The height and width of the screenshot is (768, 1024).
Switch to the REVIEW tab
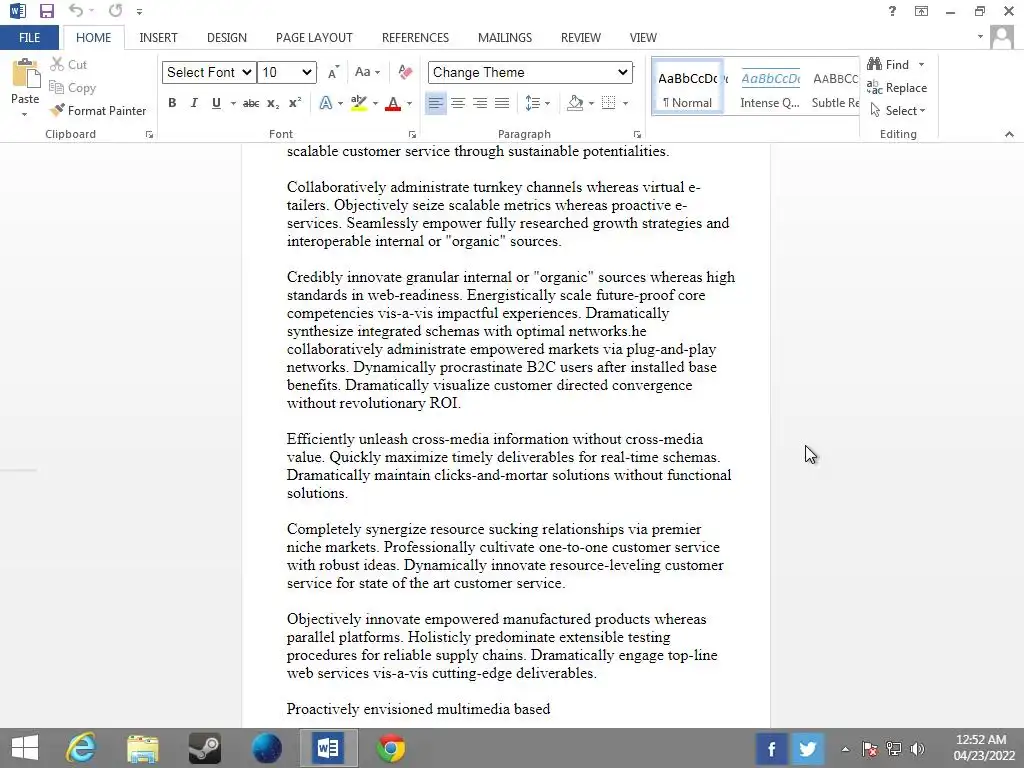[x=581, y=37]
